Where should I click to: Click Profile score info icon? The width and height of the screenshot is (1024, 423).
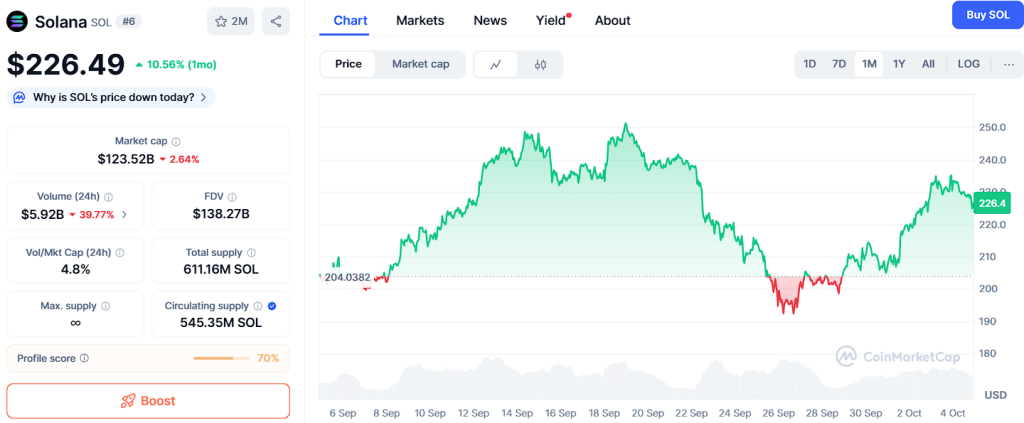(x=84, y=358)
